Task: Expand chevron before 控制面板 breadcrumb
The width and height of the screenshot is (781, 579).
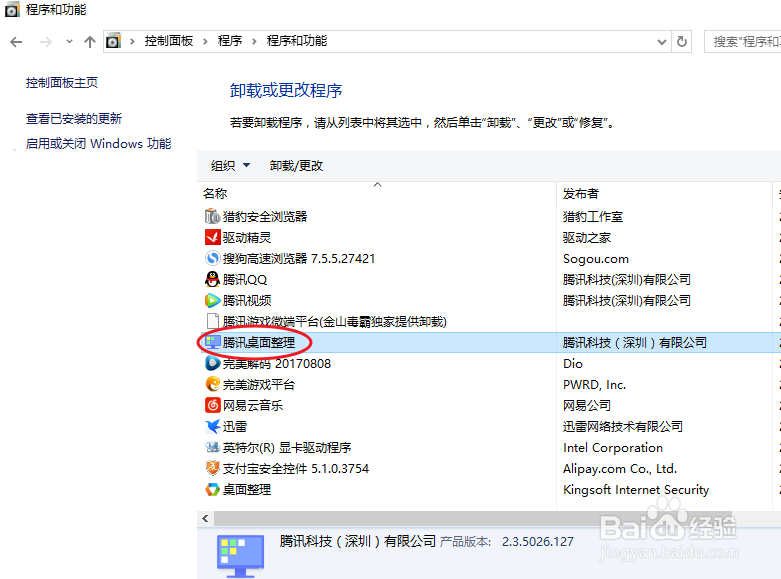Action: 132,41
